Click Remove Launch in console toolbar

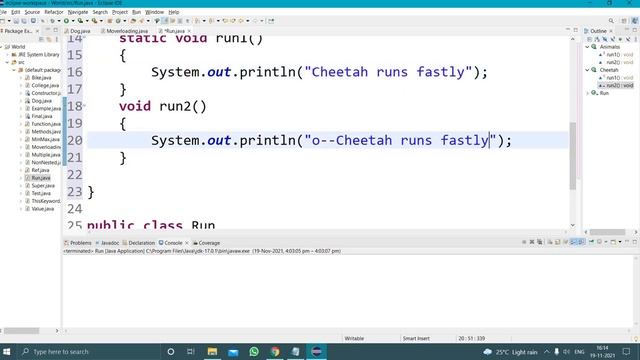coord(532,242)
